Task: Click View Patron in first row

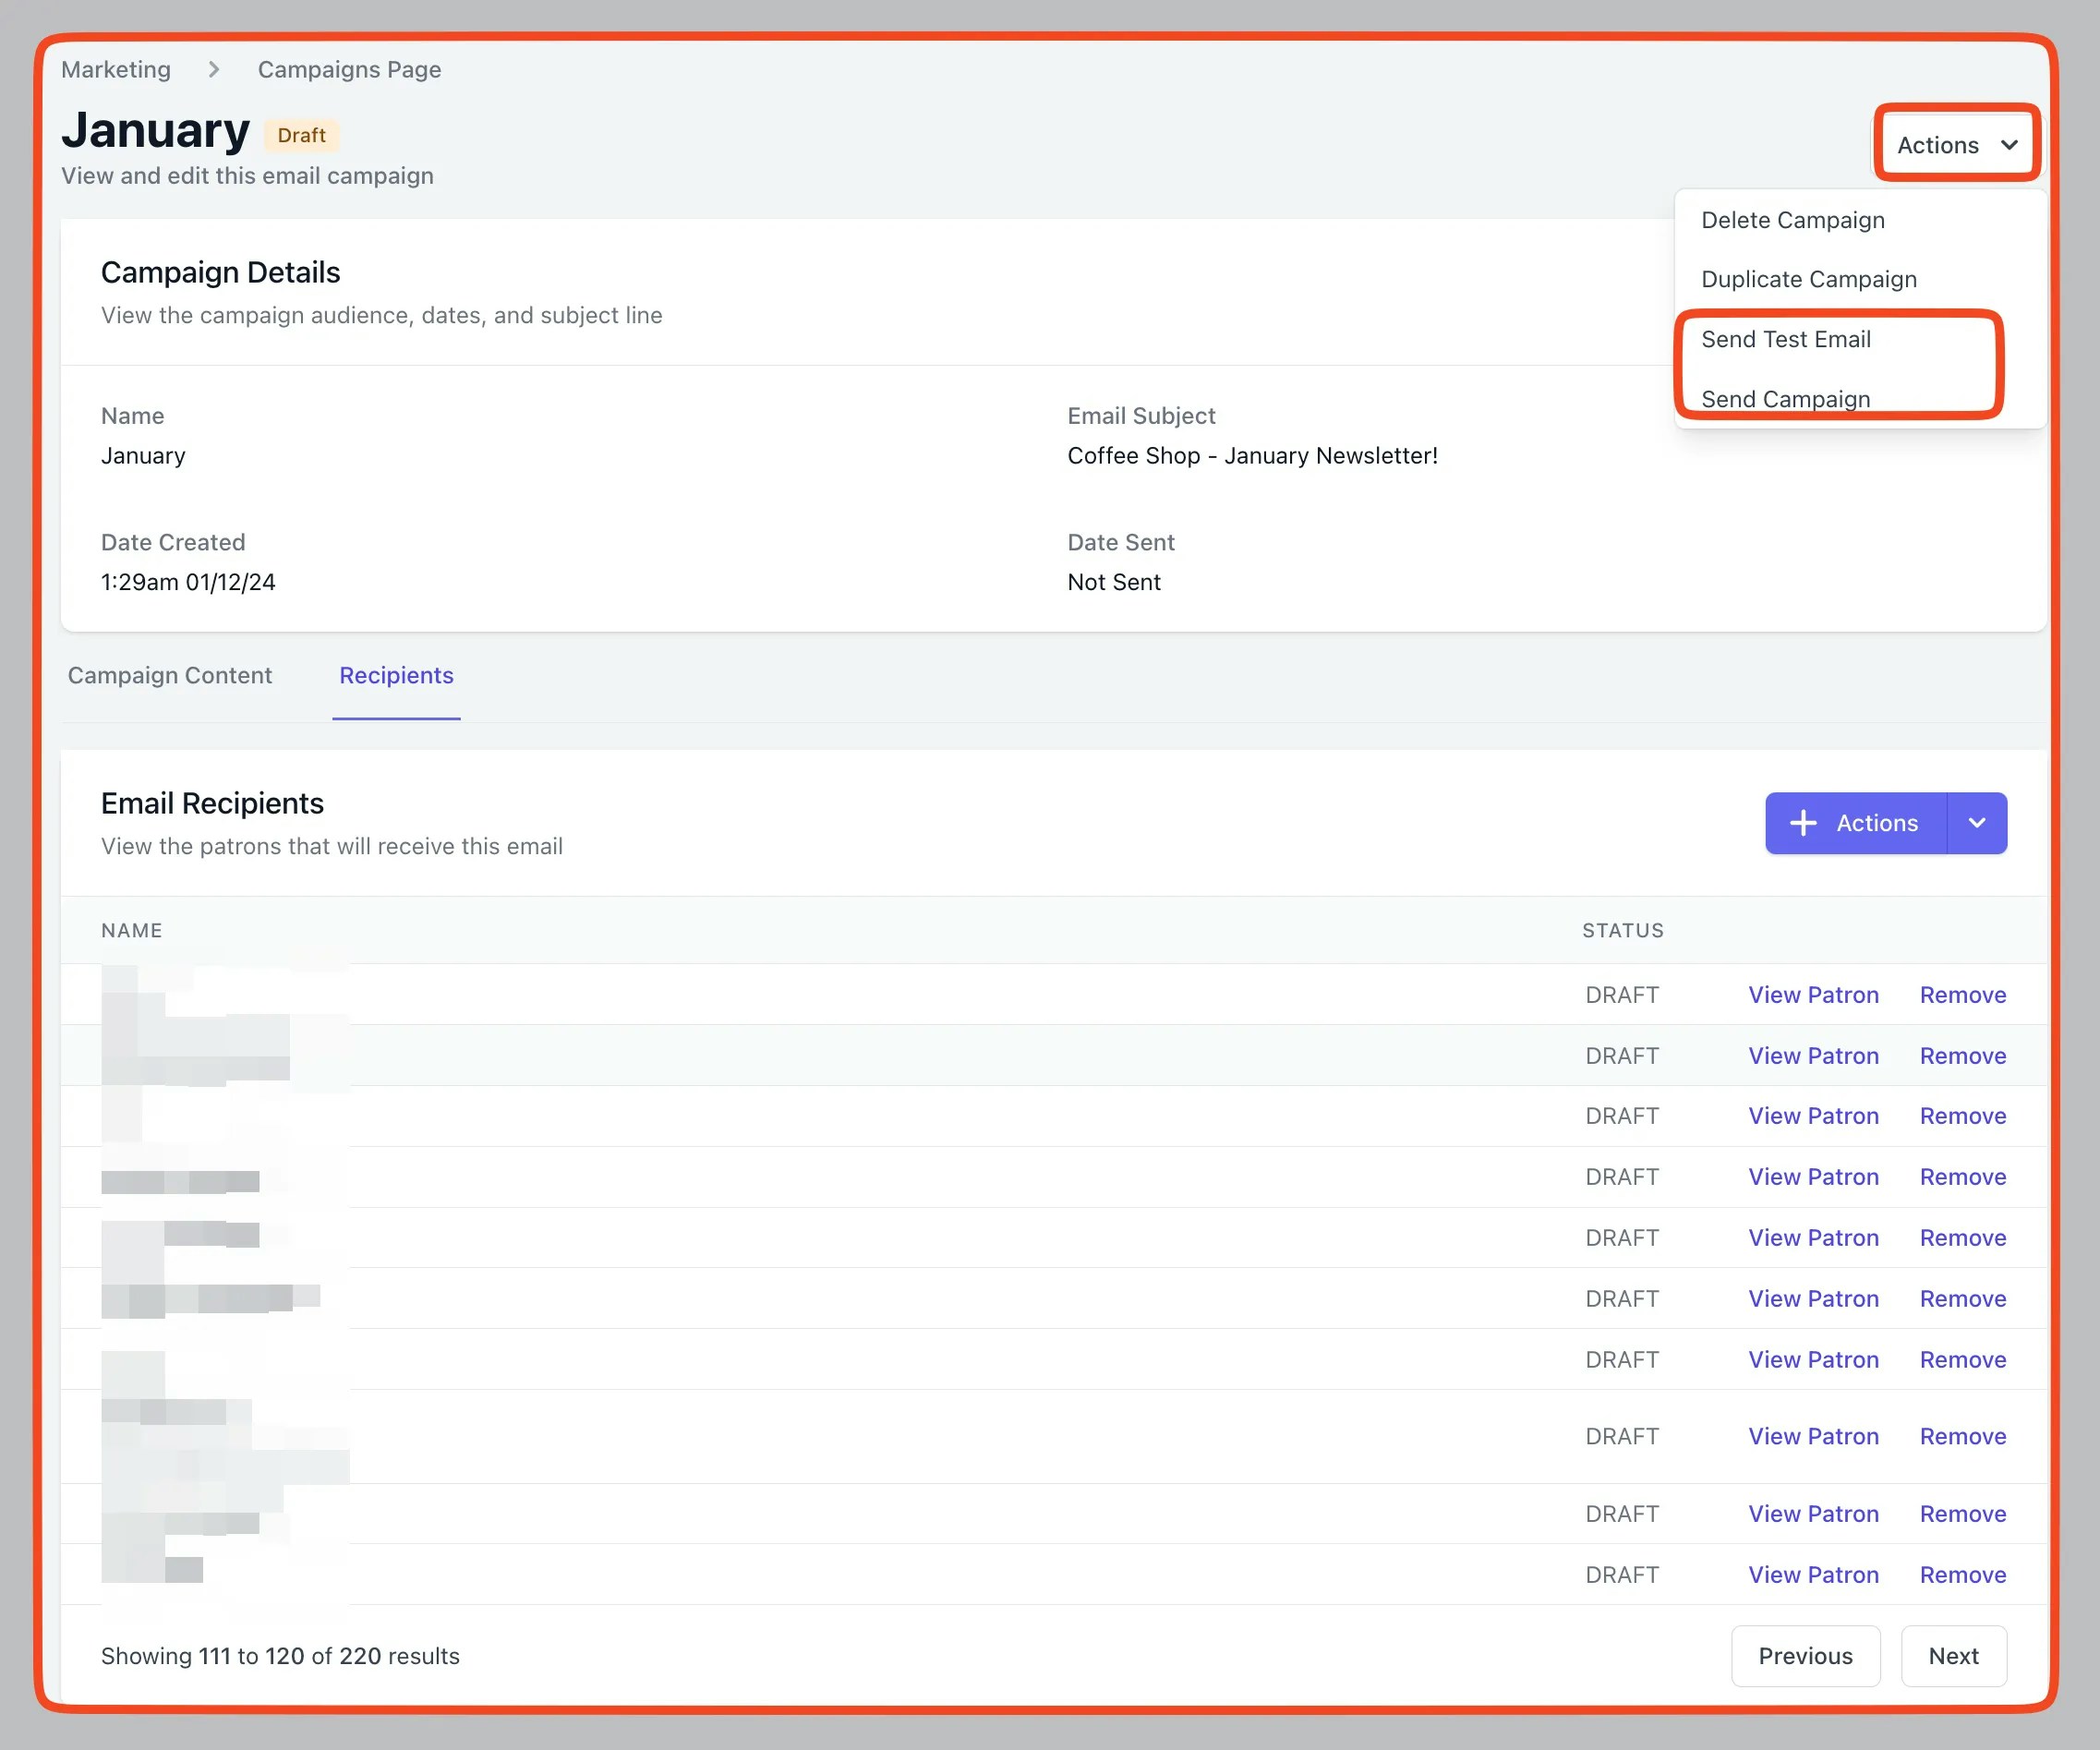Action: 1812,995
